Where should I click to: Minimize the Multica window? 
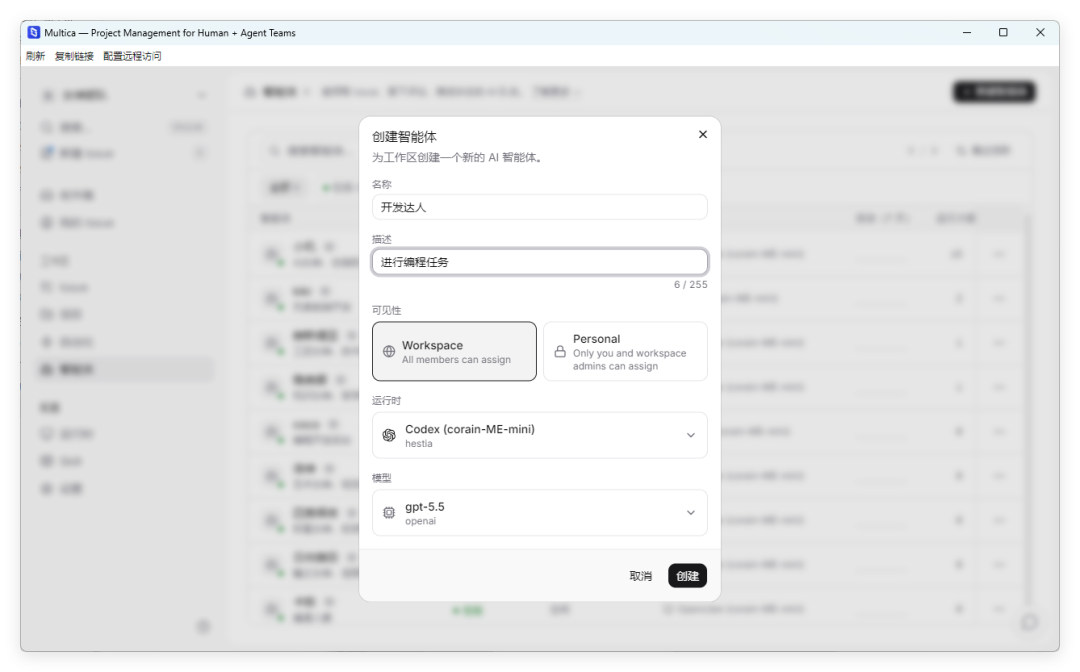coord(967,32)
